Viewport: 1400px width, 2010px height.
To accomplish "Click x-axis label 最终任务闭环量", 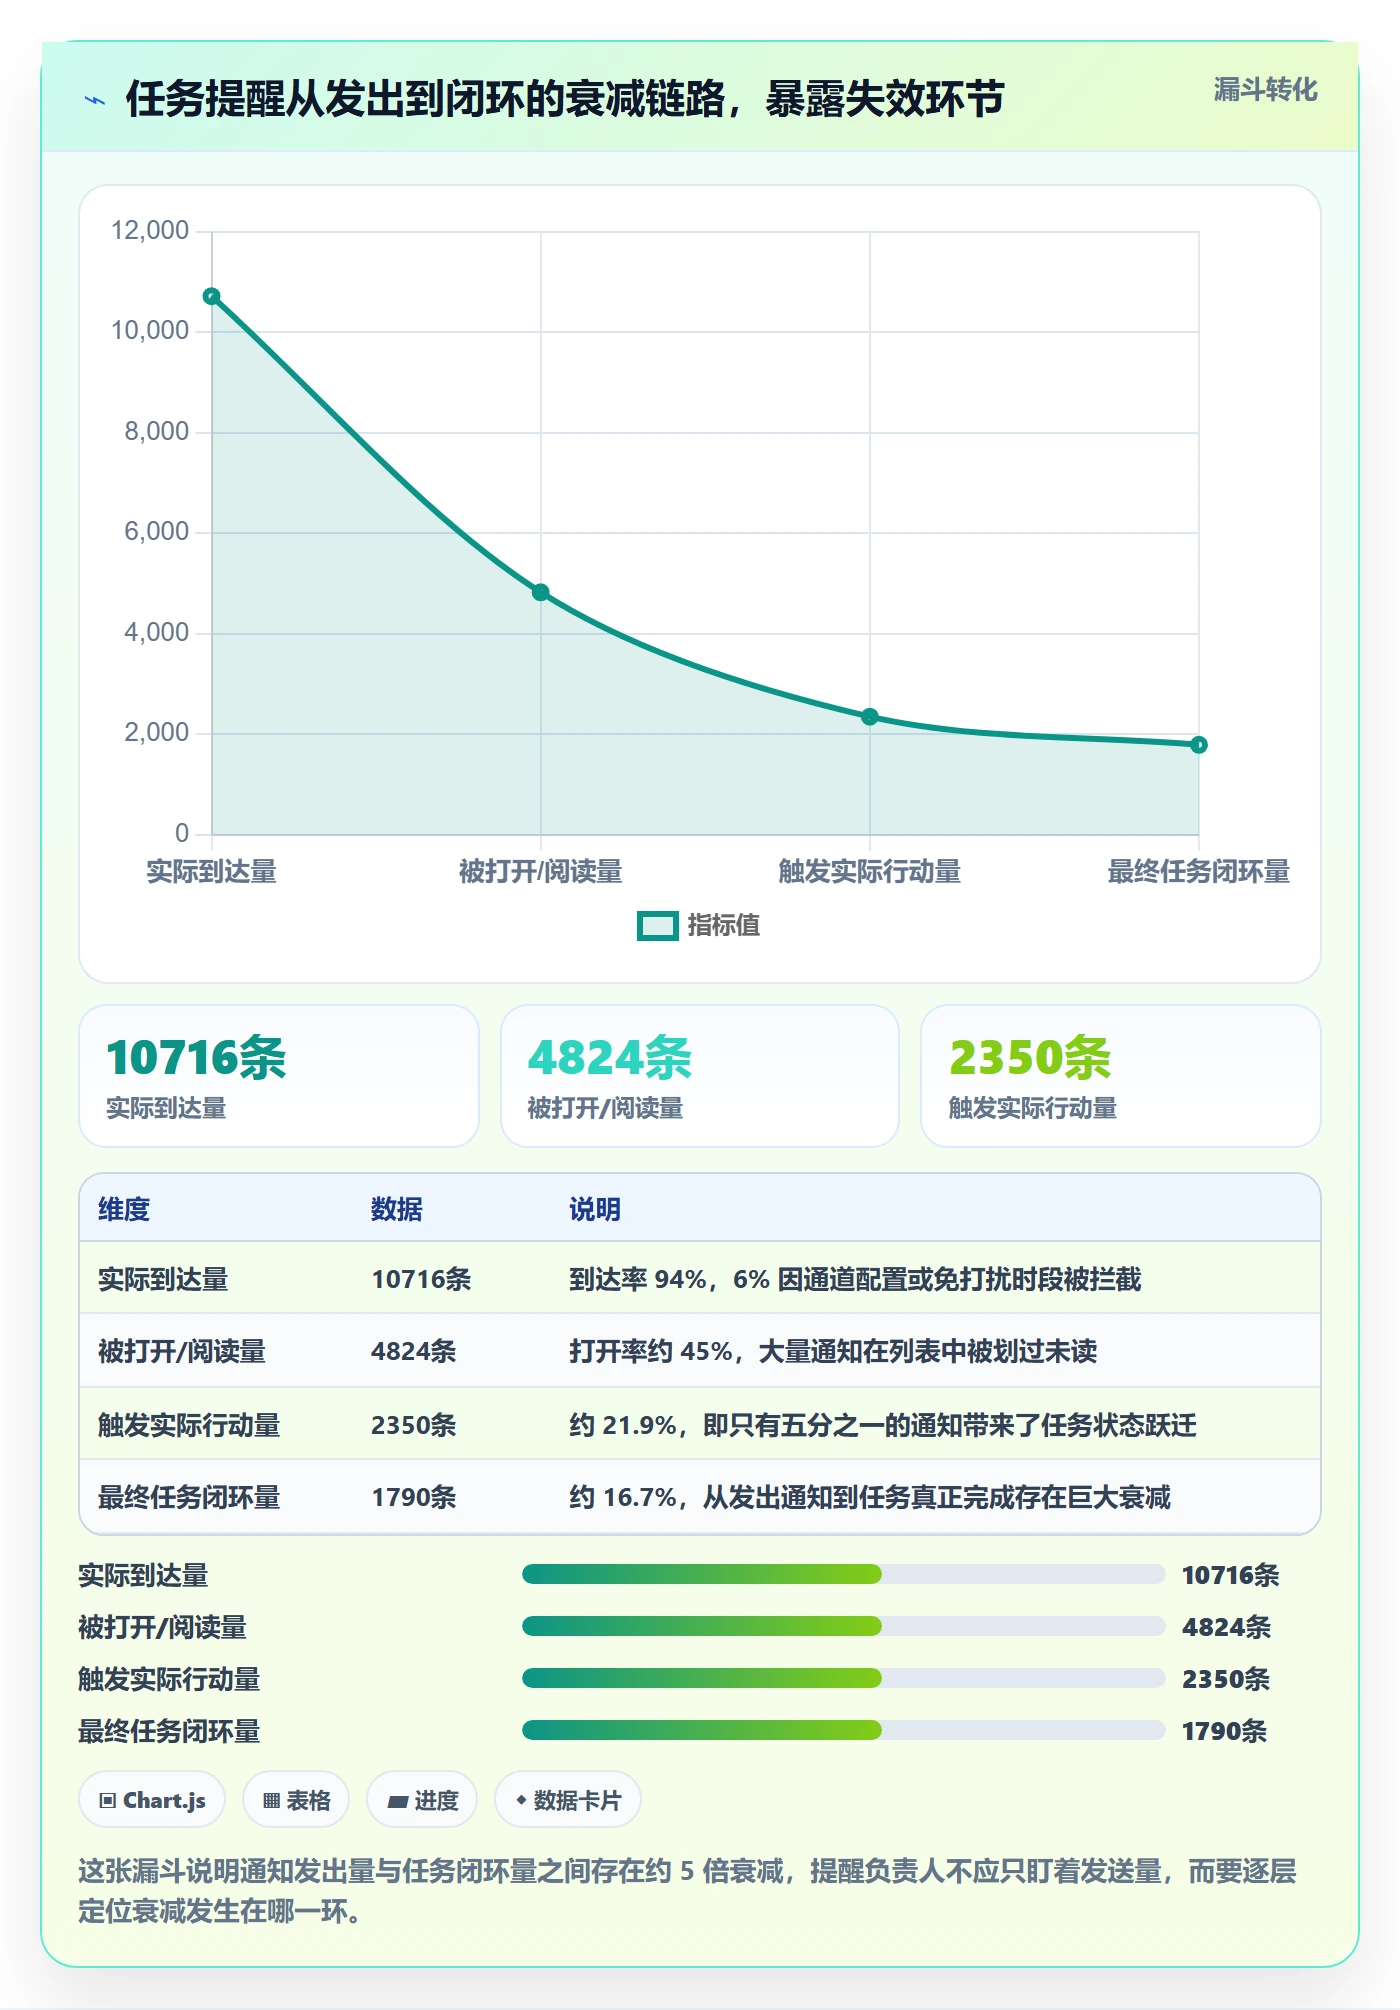I will click(x=1199, y=872).
